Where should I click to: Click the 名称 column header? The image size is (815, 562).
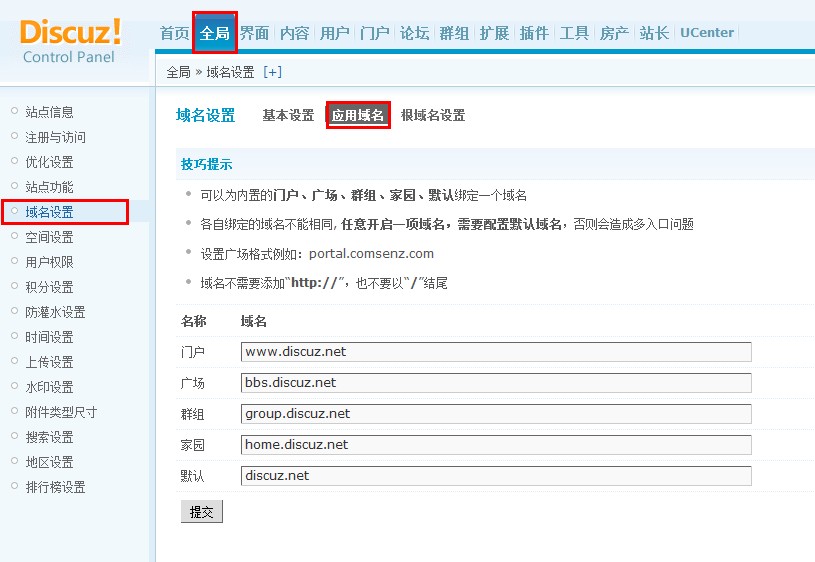(x=193, y=321)
